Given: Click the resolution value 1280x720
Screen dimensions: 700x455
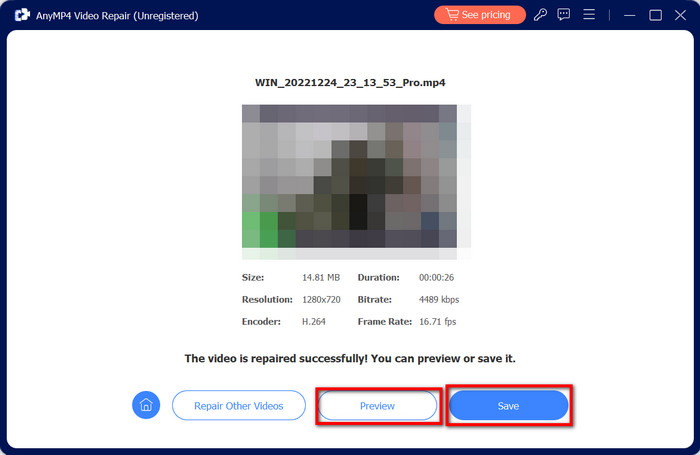Looking at the screenshot, I should tap(321, 300).
